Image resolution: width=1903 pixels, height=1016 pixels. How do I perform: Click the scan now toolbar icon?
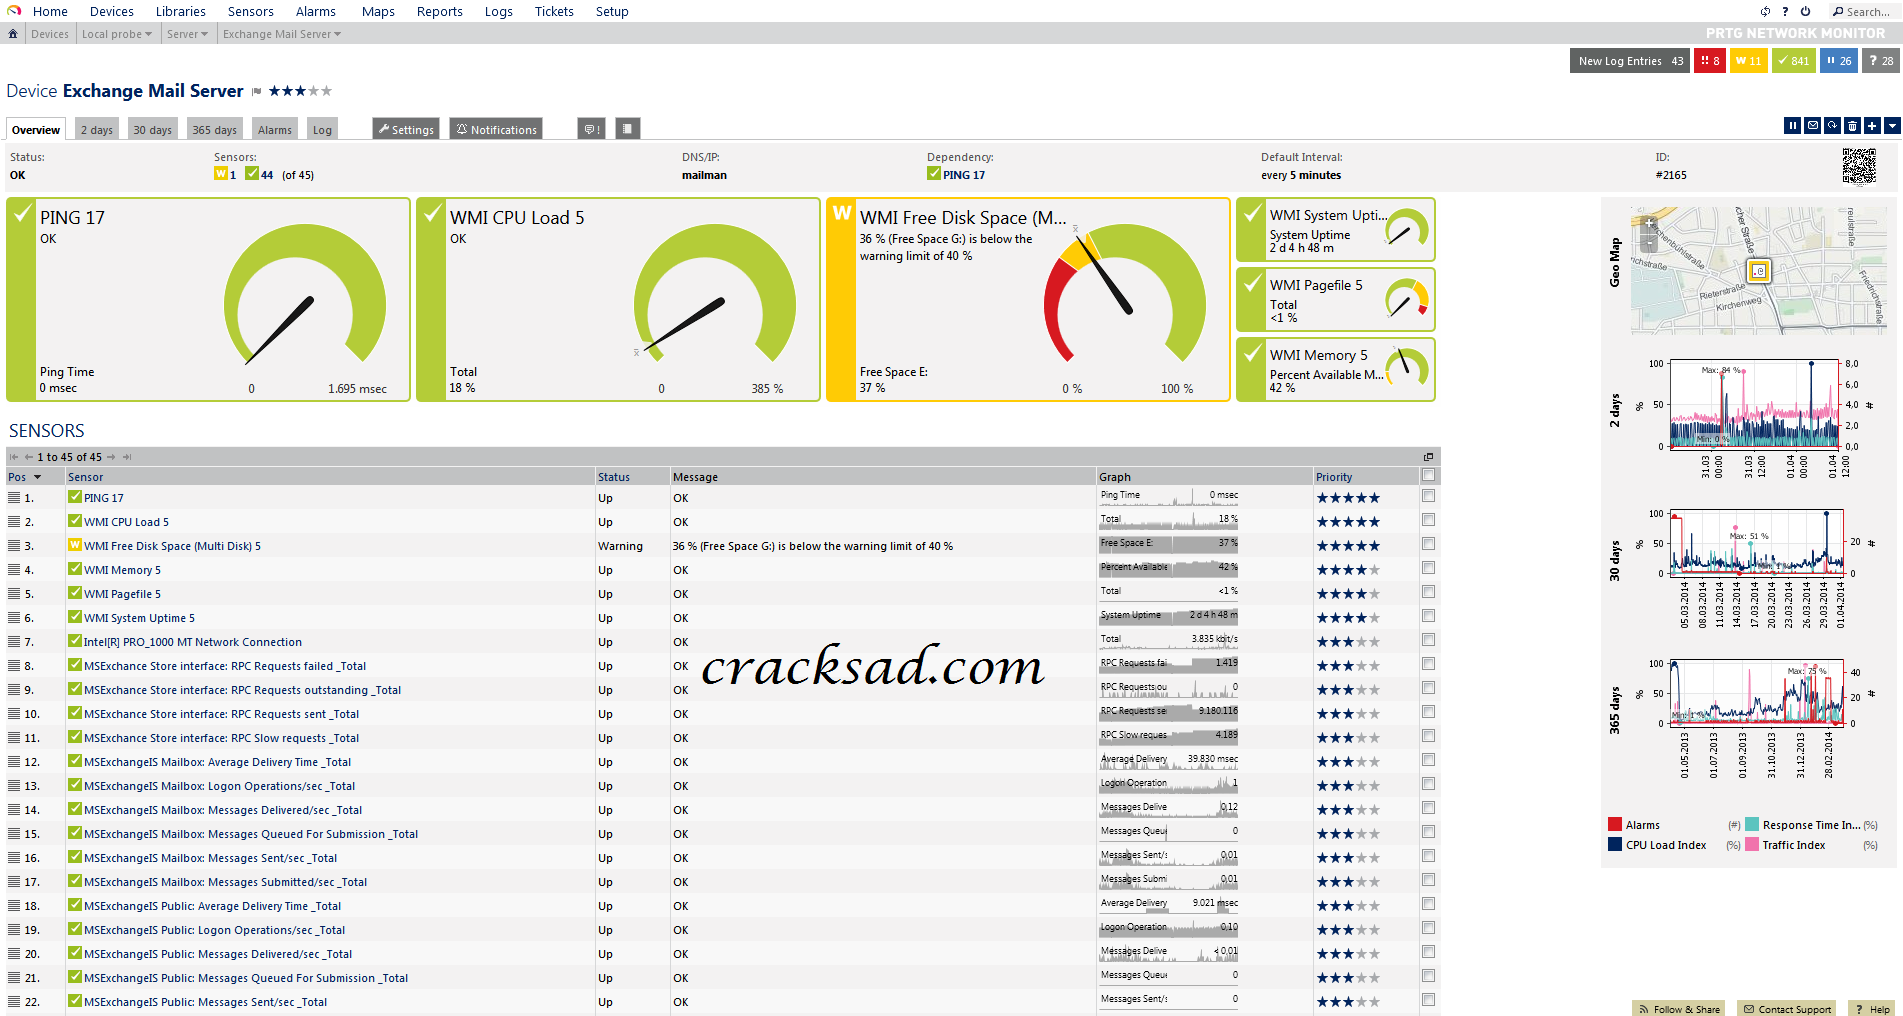[1832, 126]
